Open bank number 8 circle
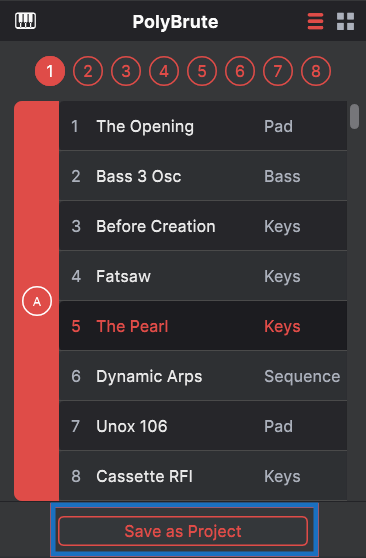The width and height of the screenshot is (366, 558). [316, 71]
